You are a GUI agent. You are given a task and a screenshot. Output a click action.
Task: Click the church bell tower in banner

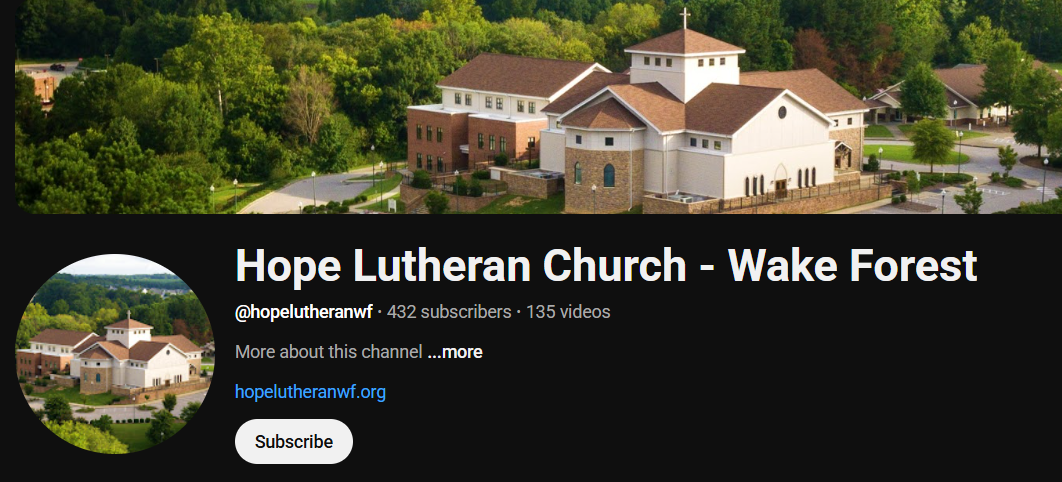tap(684, 66)
